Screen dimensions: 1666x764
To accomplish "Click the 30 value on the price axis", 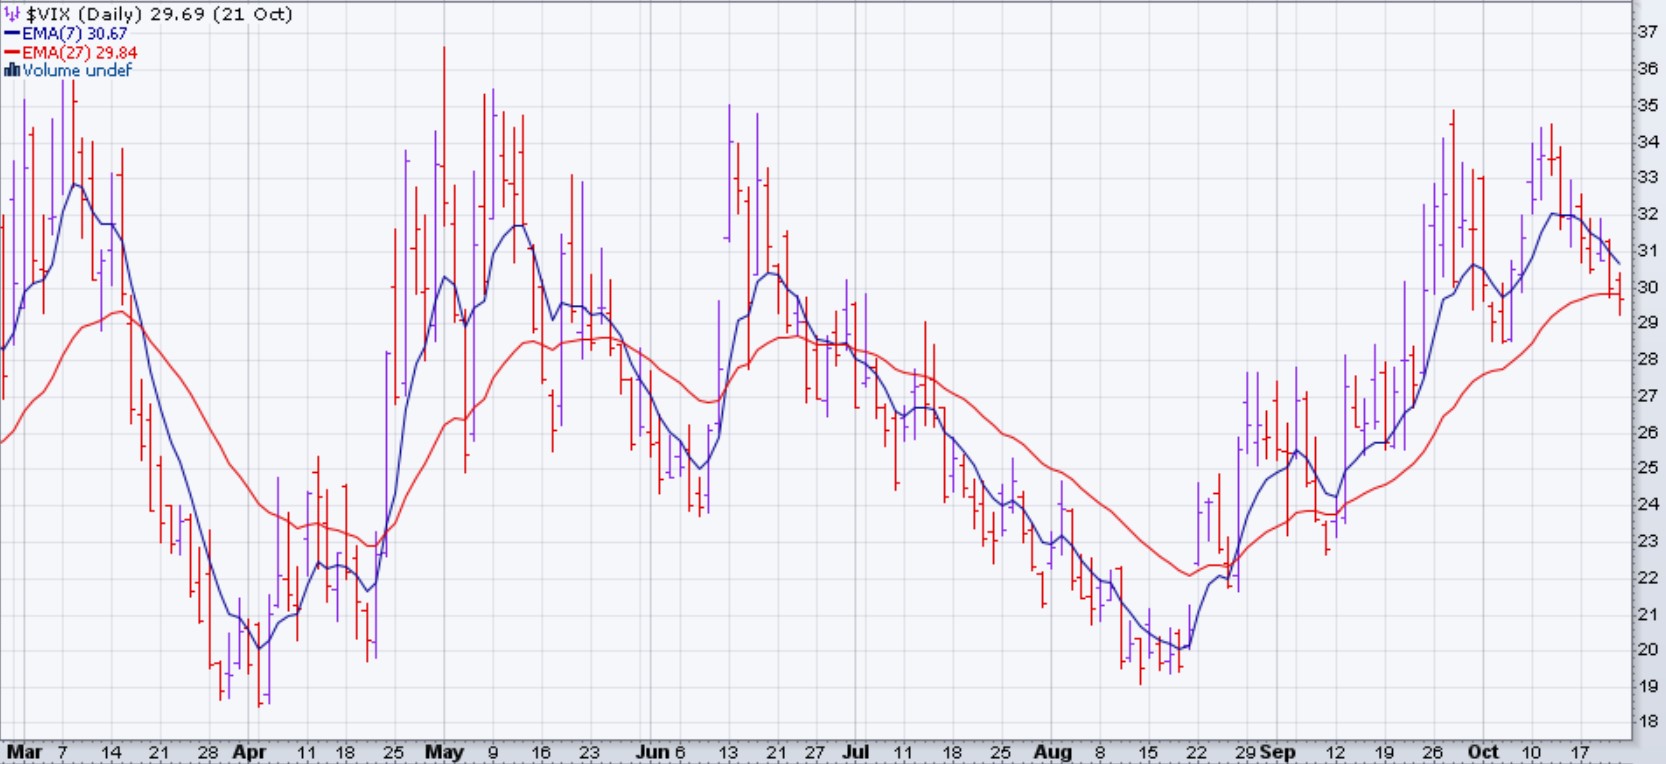I will [x=1647, y=287].
